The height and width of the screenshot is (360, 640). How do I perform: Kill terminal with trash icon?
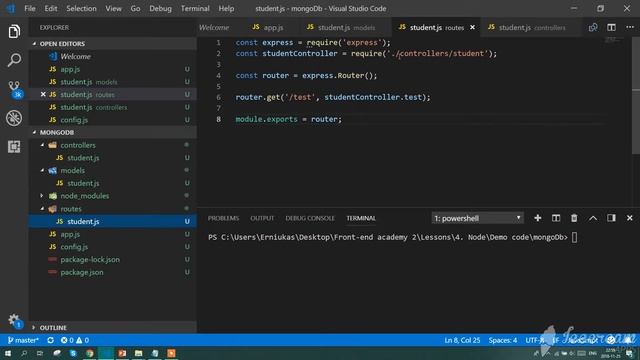pos(574,218)
